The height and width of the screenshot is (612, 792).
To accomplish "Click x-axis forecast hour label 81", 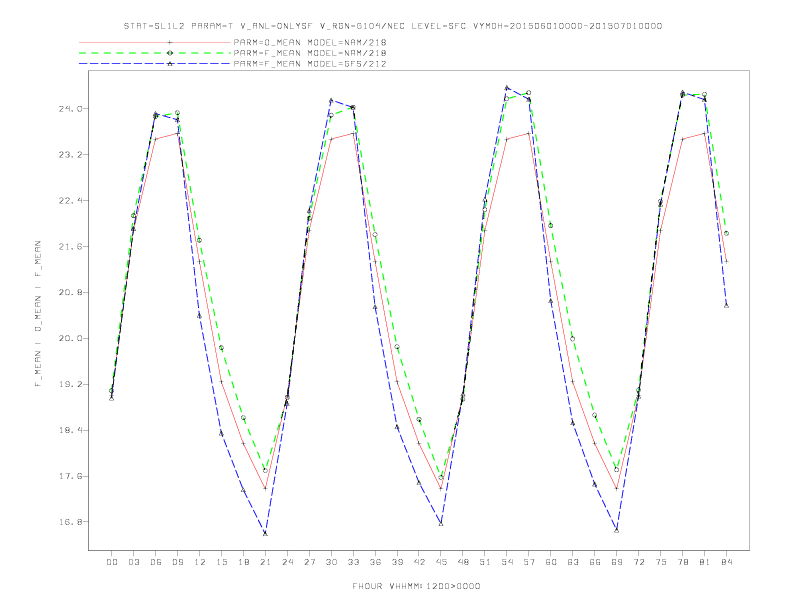I will 705,562.
